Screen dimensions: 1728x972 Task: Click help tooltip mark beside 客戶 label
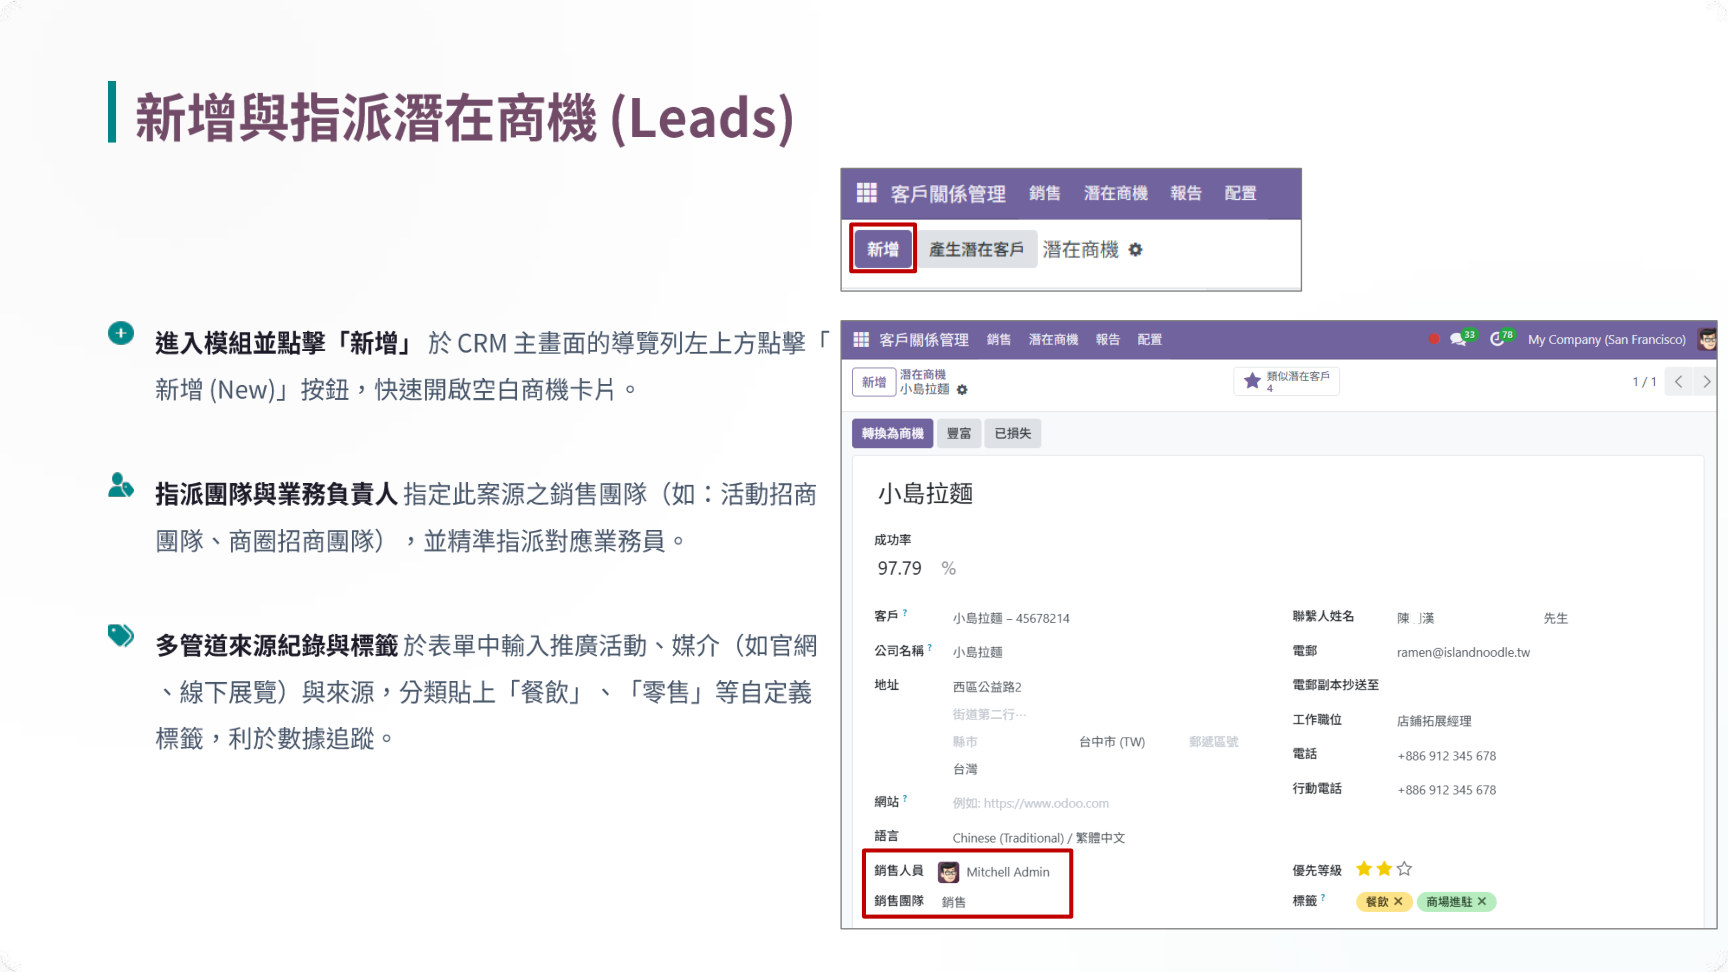click(905, 612)
